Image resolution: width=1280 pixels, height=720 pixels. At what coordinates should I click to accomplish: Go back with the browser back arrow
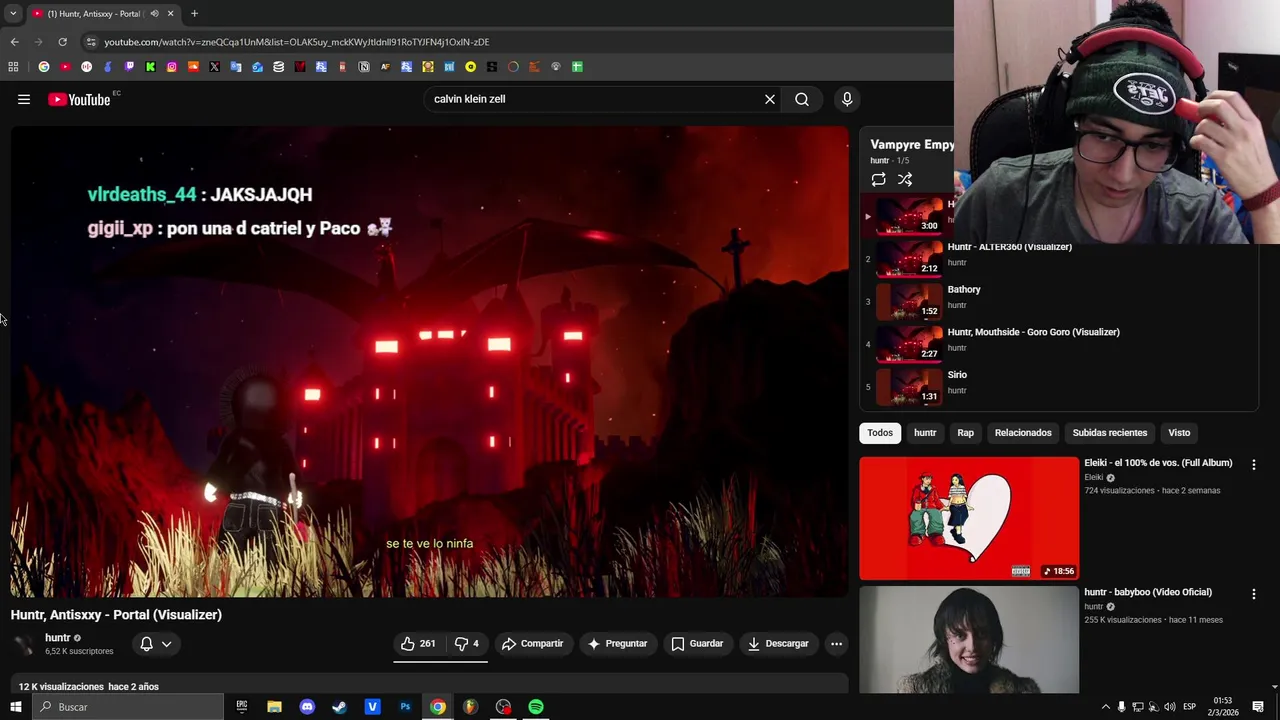[x=14, y=42]
